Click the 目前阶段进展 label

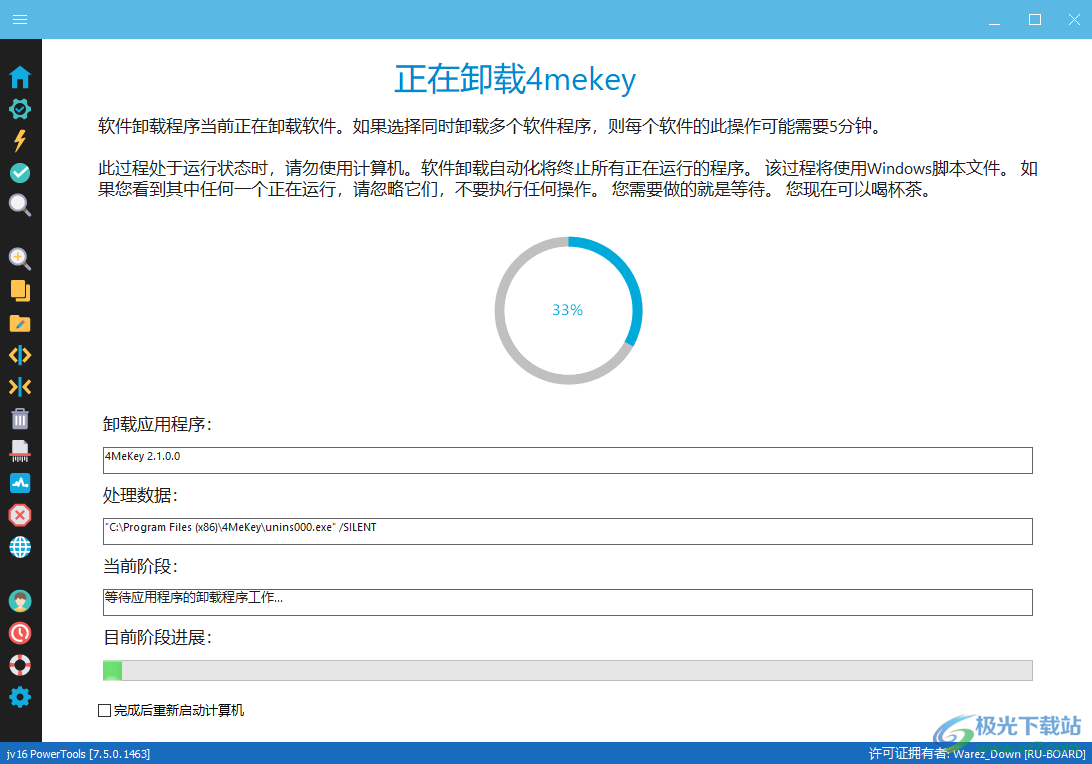tap(157, 637)
